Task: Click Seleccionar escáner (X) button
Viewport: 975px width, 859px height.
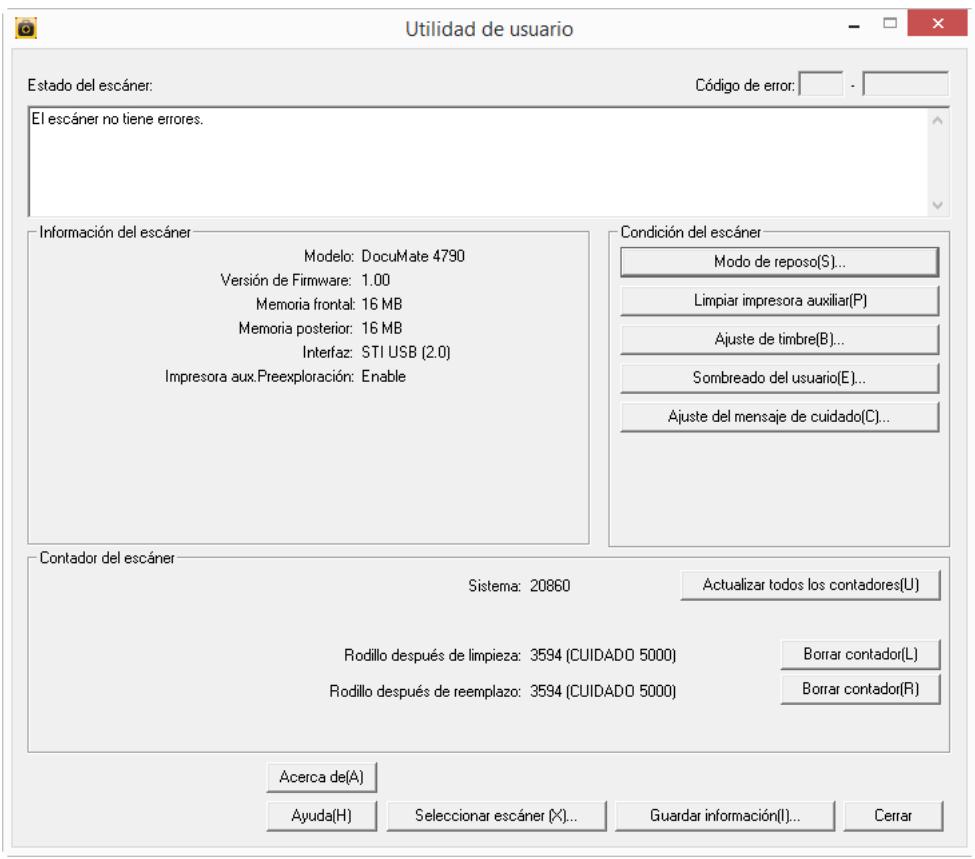Action: (x=496, y=815)
